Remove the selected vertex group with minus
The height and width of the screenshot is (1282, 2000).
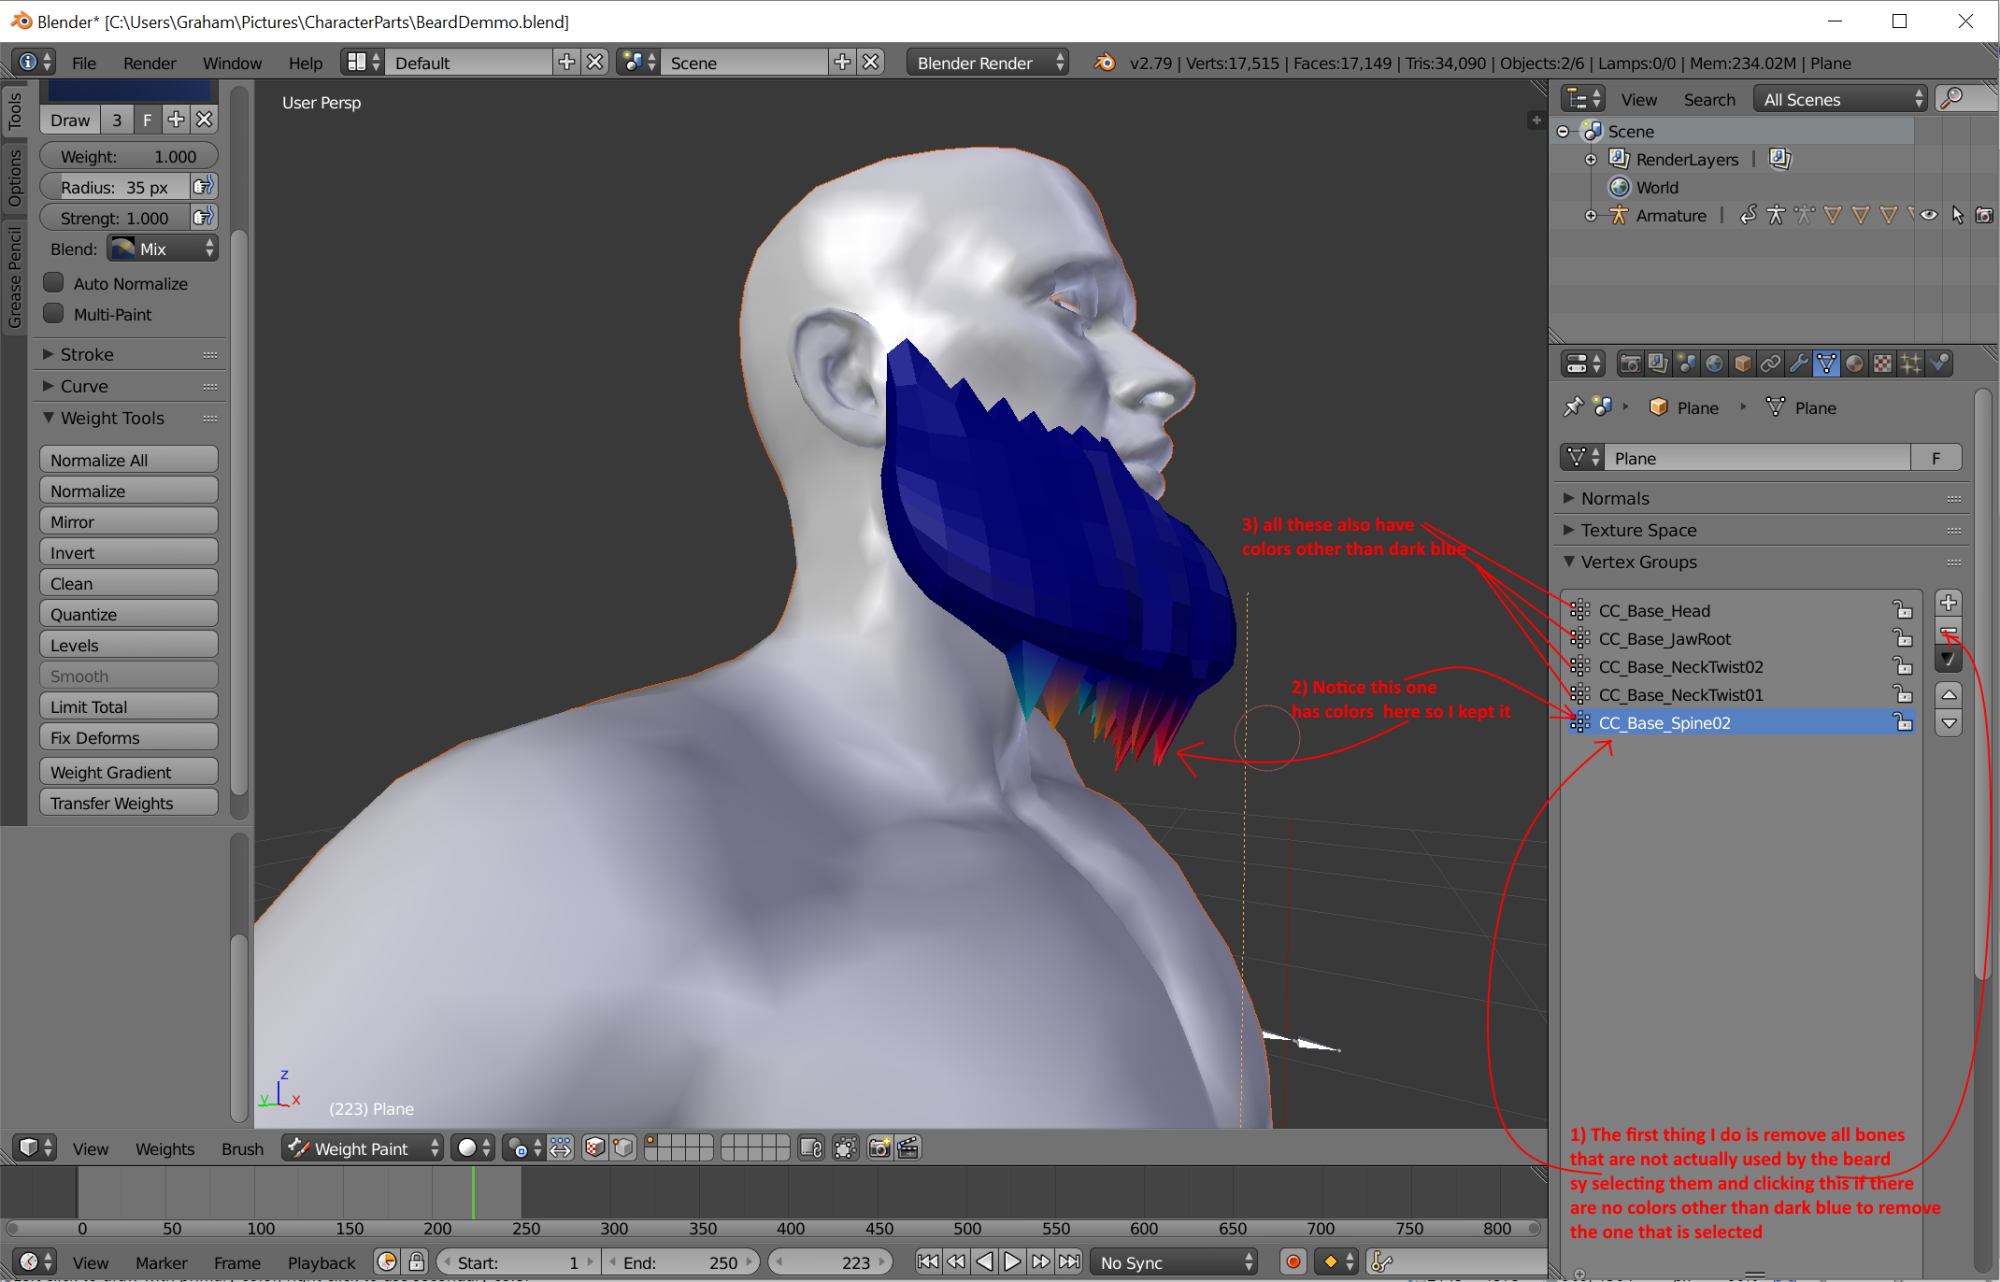(1948, 631)
